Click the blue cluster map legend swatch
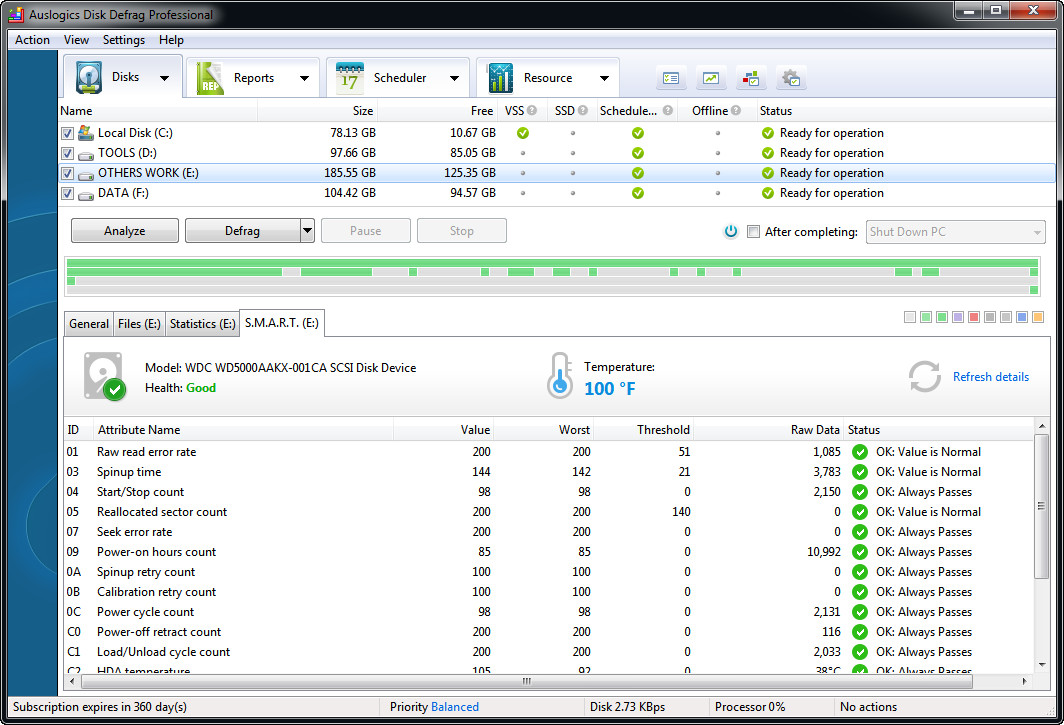1064x725 pixels. coord(1022,317)
